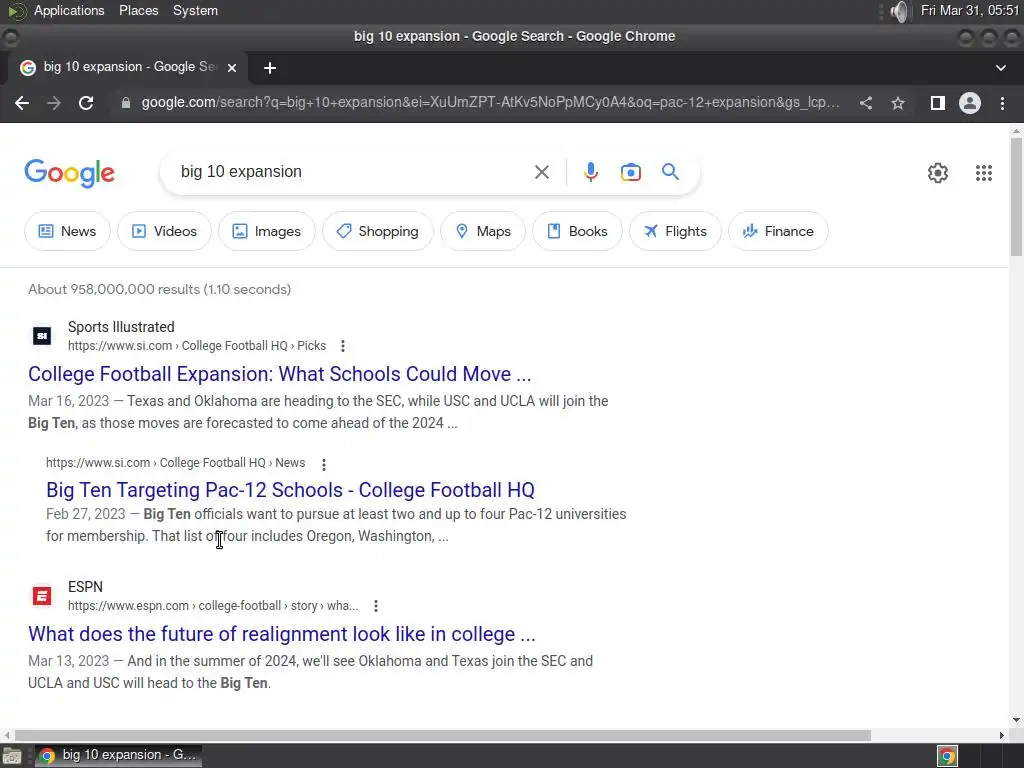1024x768 pixels.
Task: Clear the search box text
Action: pos(542,172)
